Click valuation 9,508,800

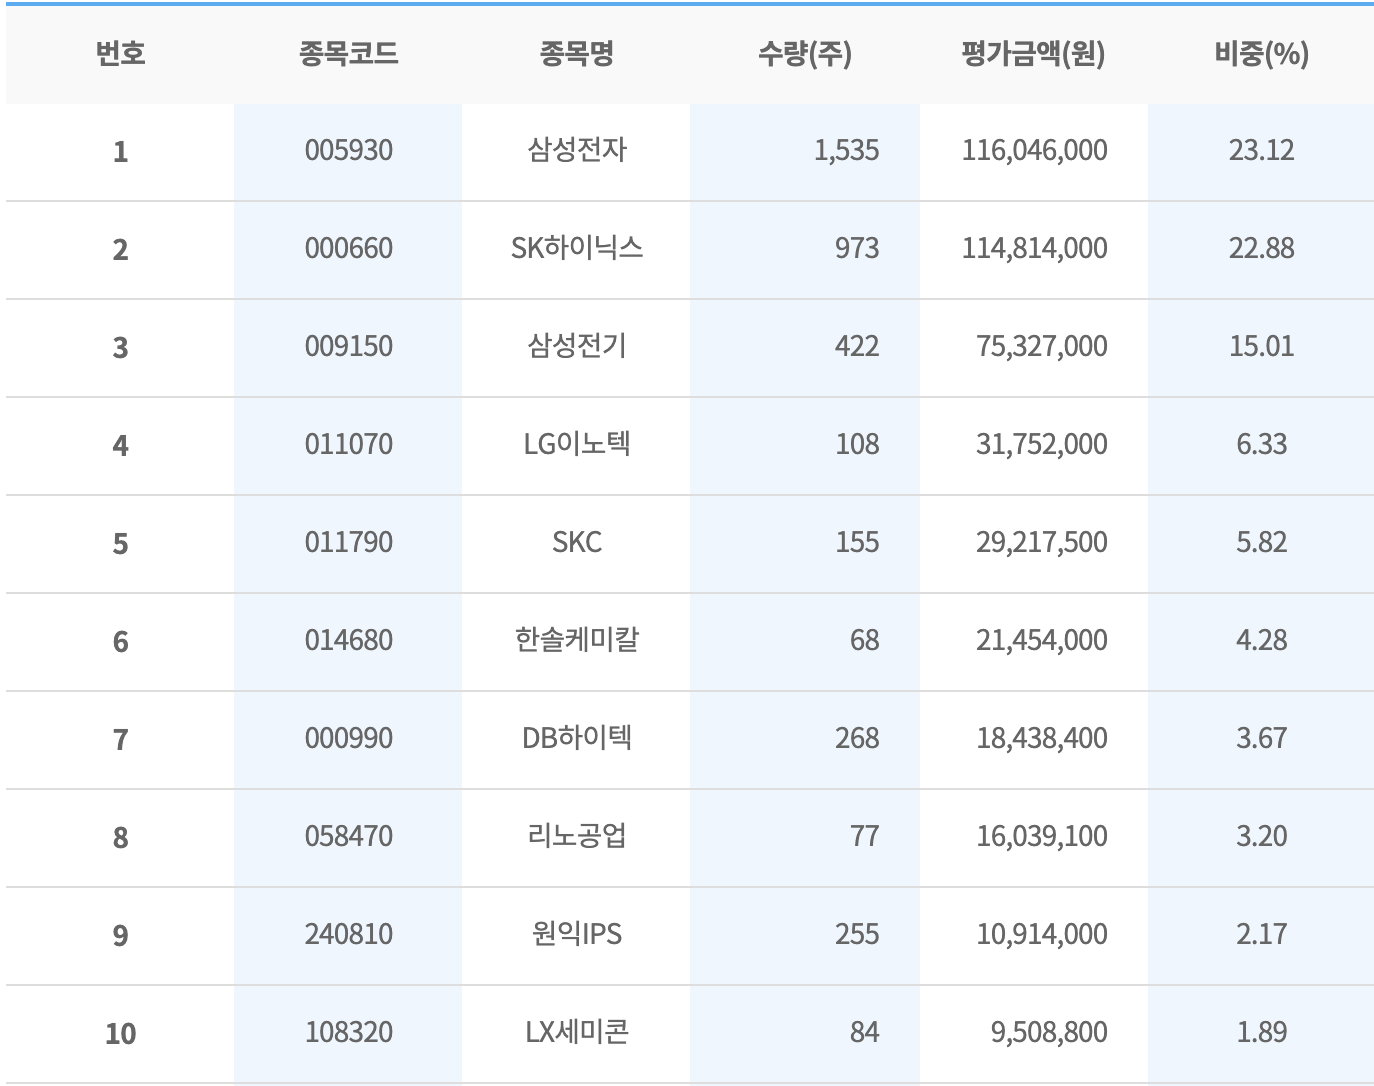point(1049,1033)
